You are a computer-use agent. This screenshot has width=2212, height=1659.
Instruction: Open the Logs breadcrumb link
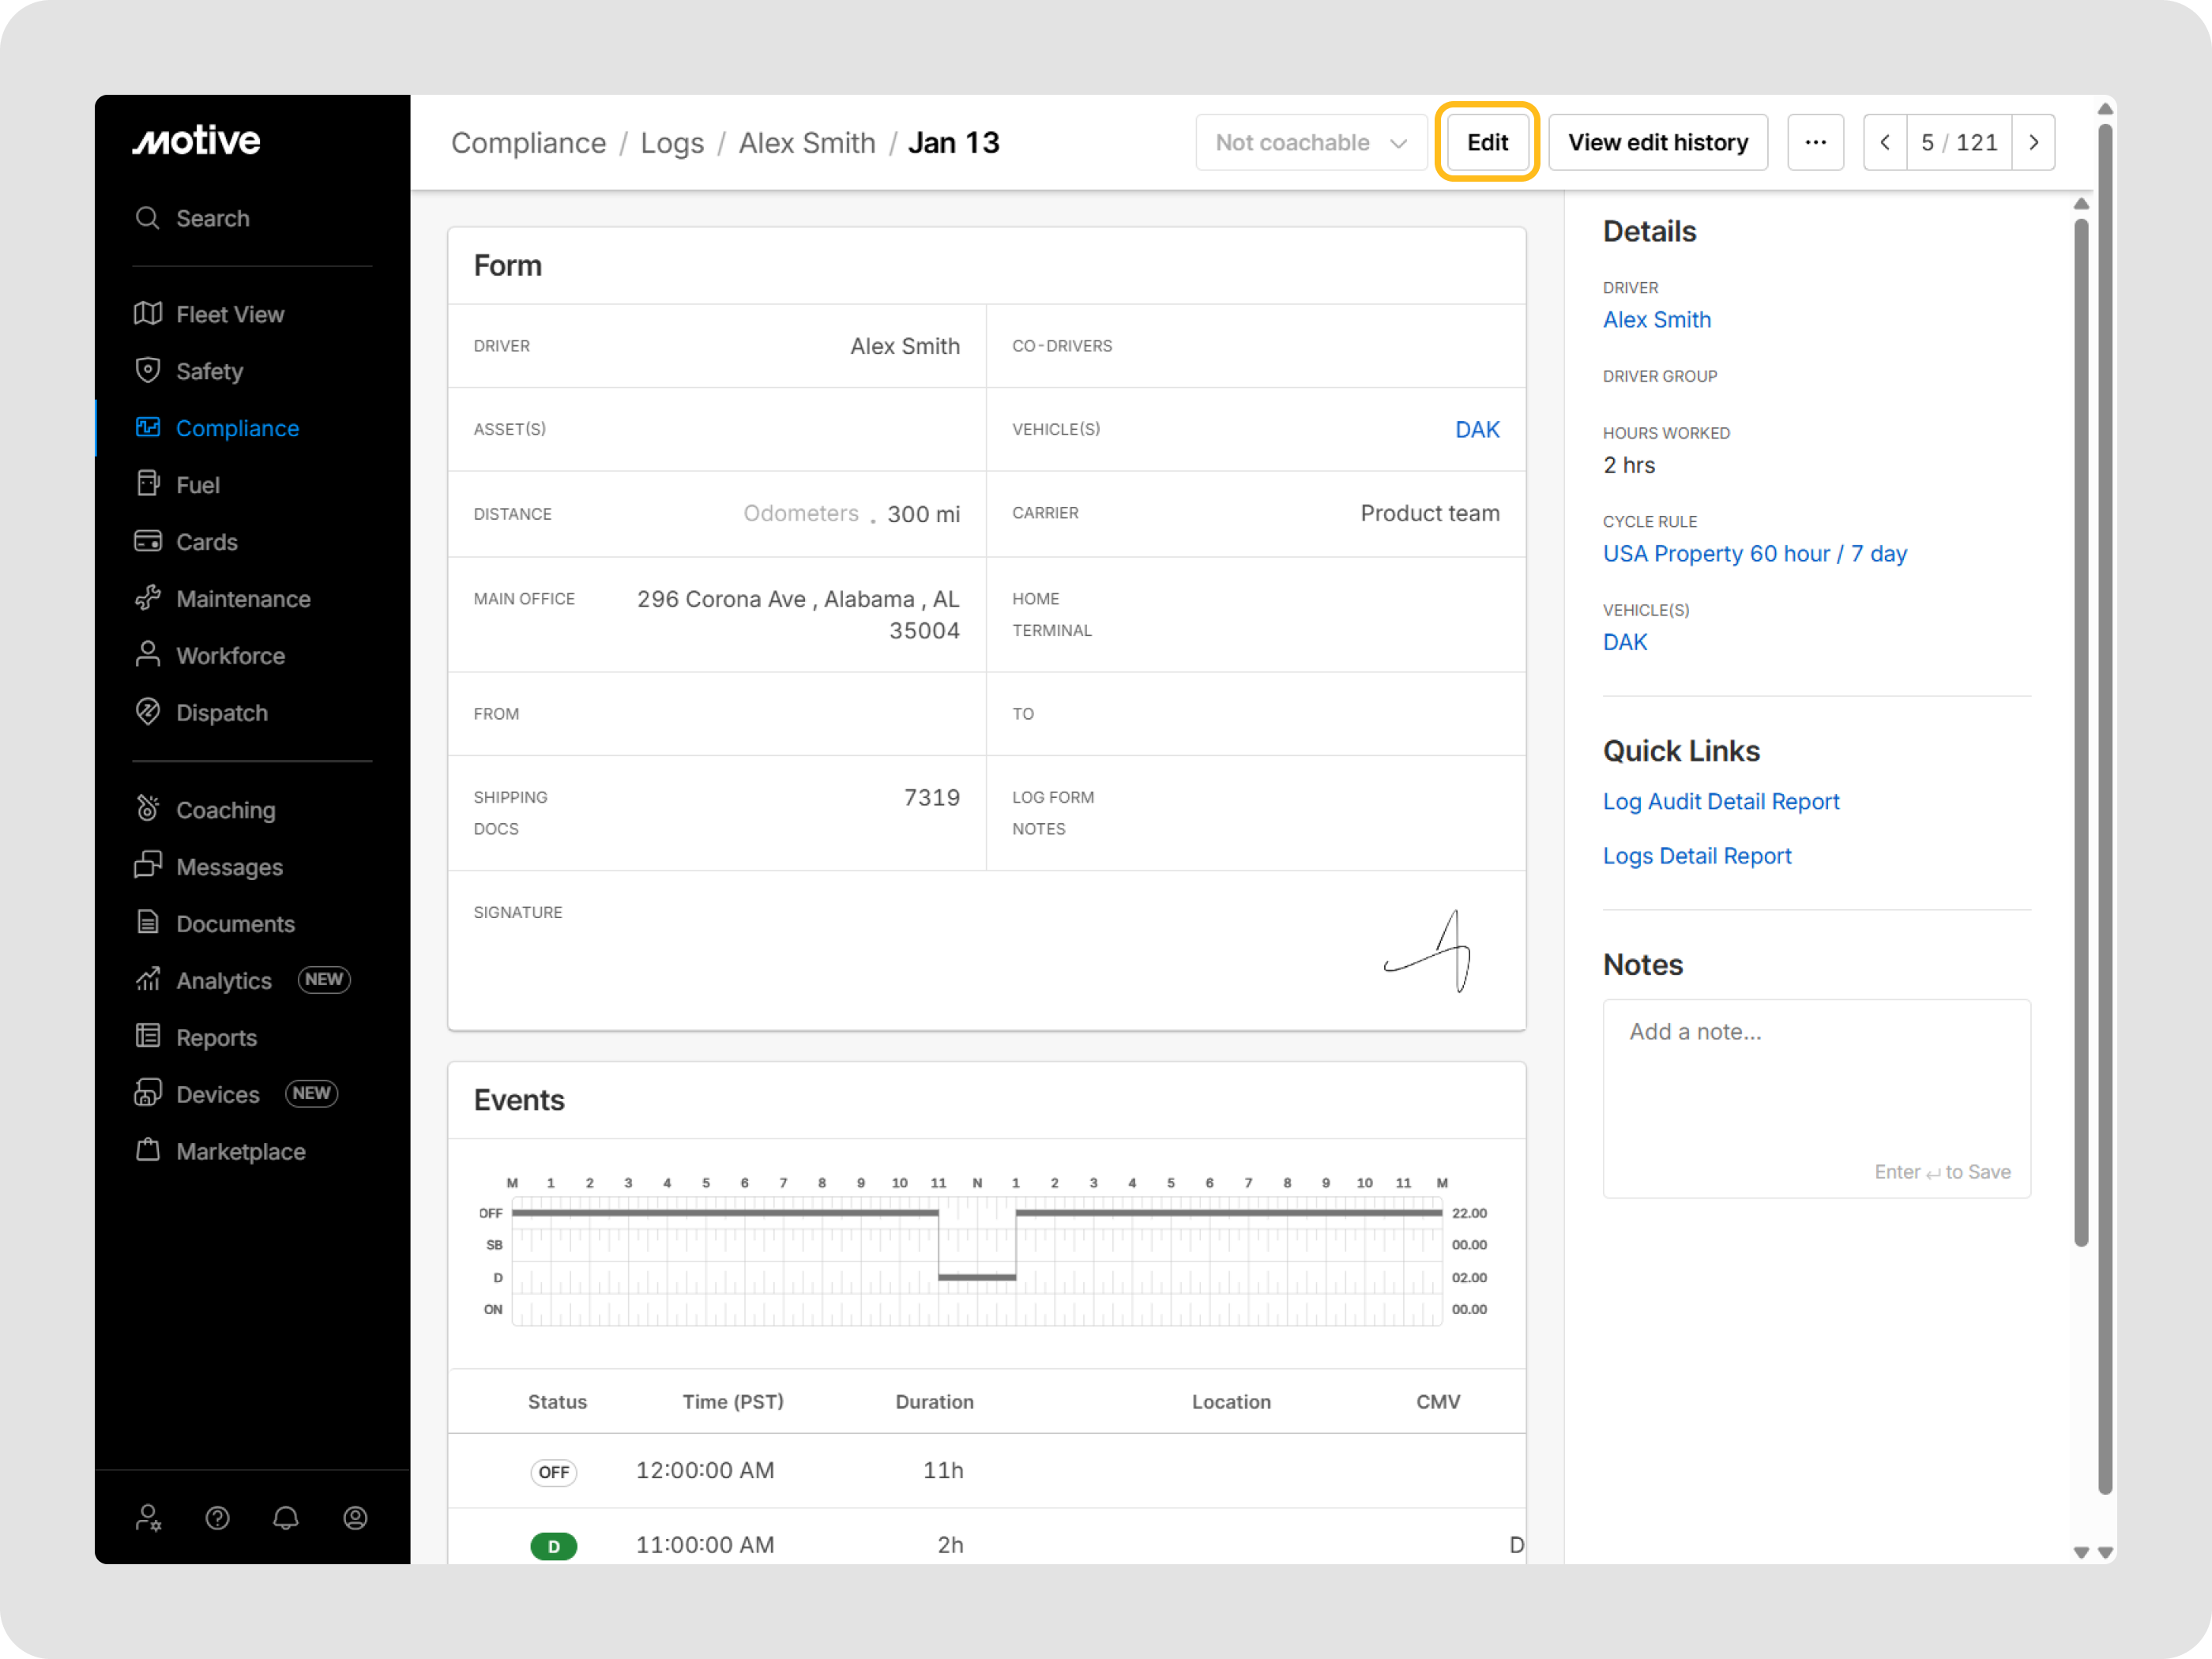pyautogui.click(x=672, y=142)
